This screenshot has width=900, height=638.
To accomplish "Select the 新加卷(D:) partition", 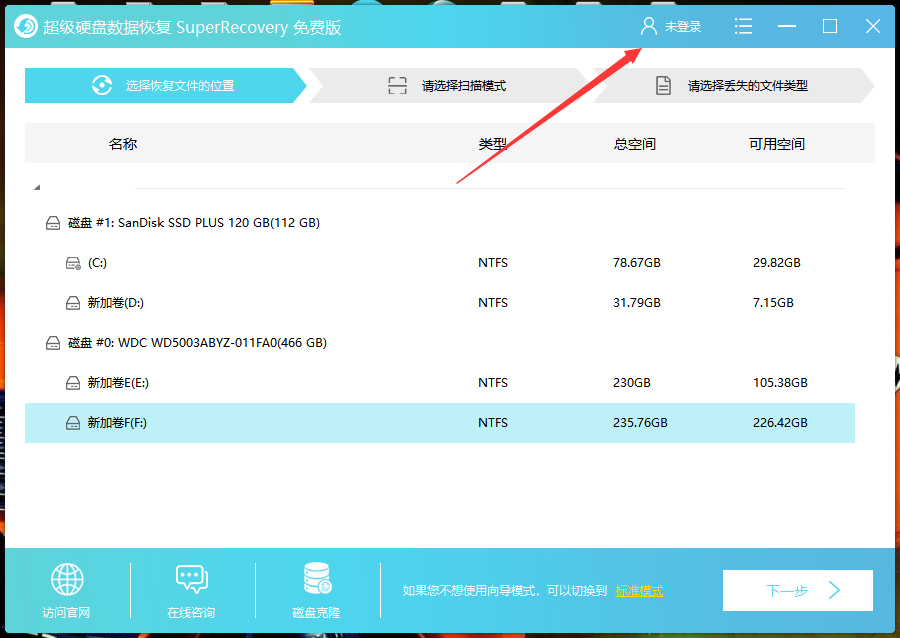I will [x=440, y=302].
